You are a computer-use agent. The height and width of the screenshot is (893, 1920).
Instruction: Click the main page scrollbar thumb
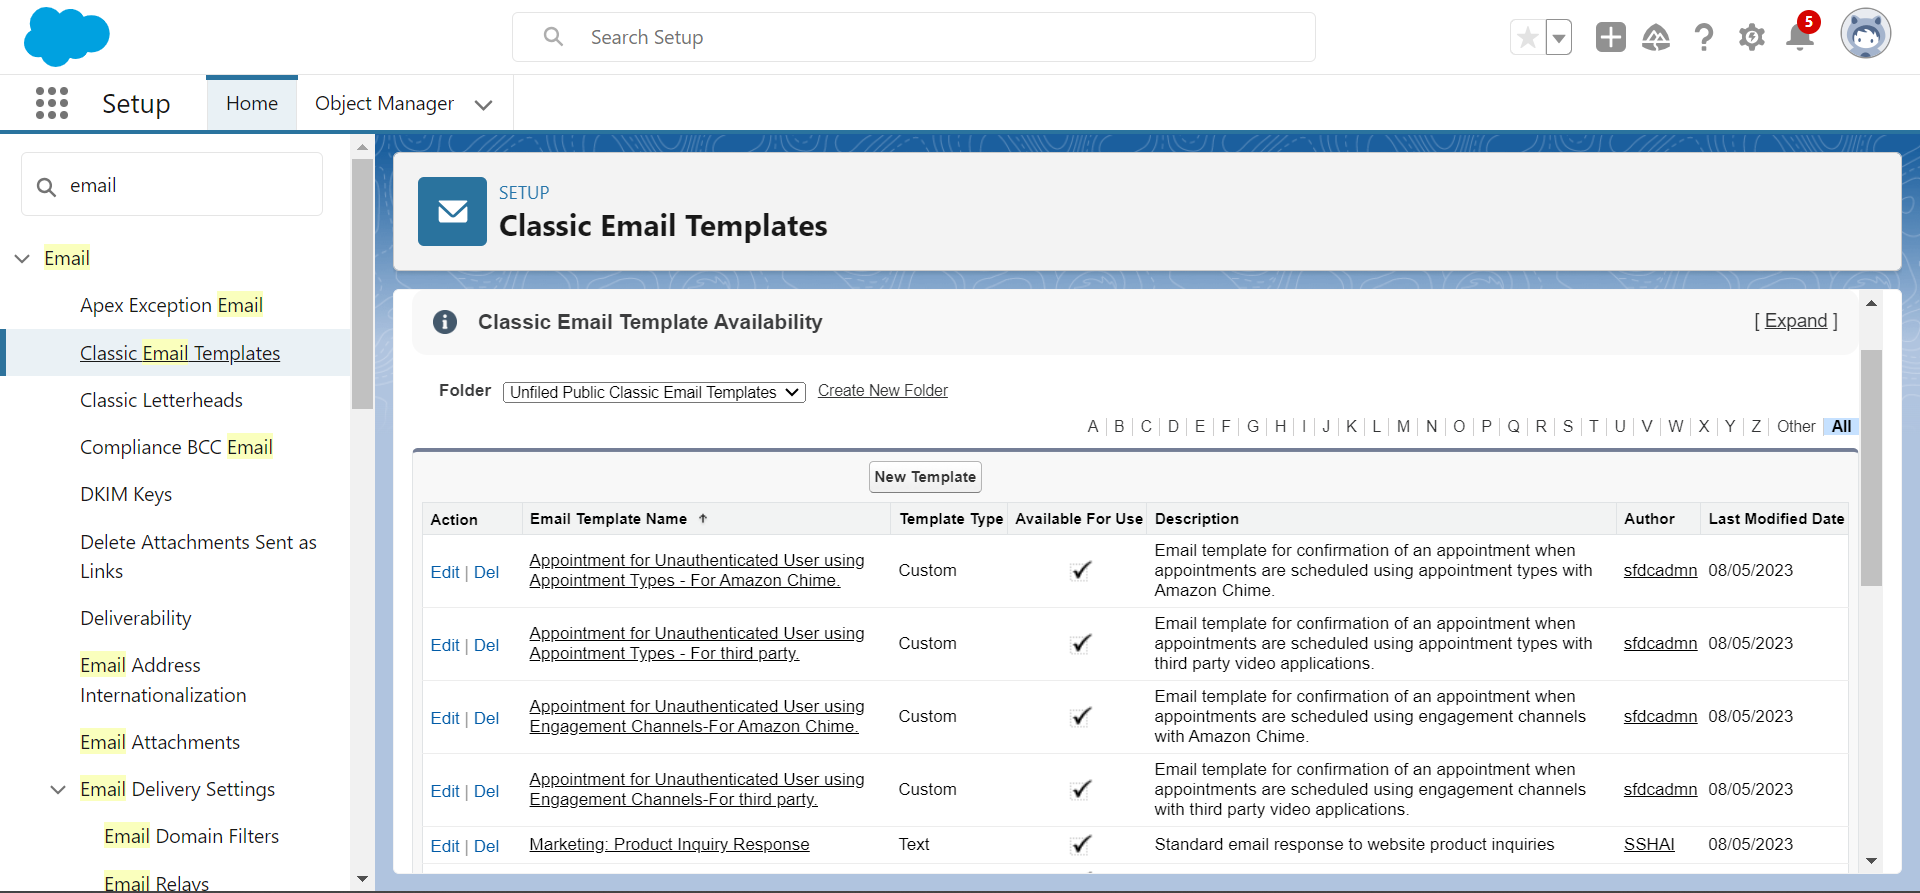tap(1871, 467)
